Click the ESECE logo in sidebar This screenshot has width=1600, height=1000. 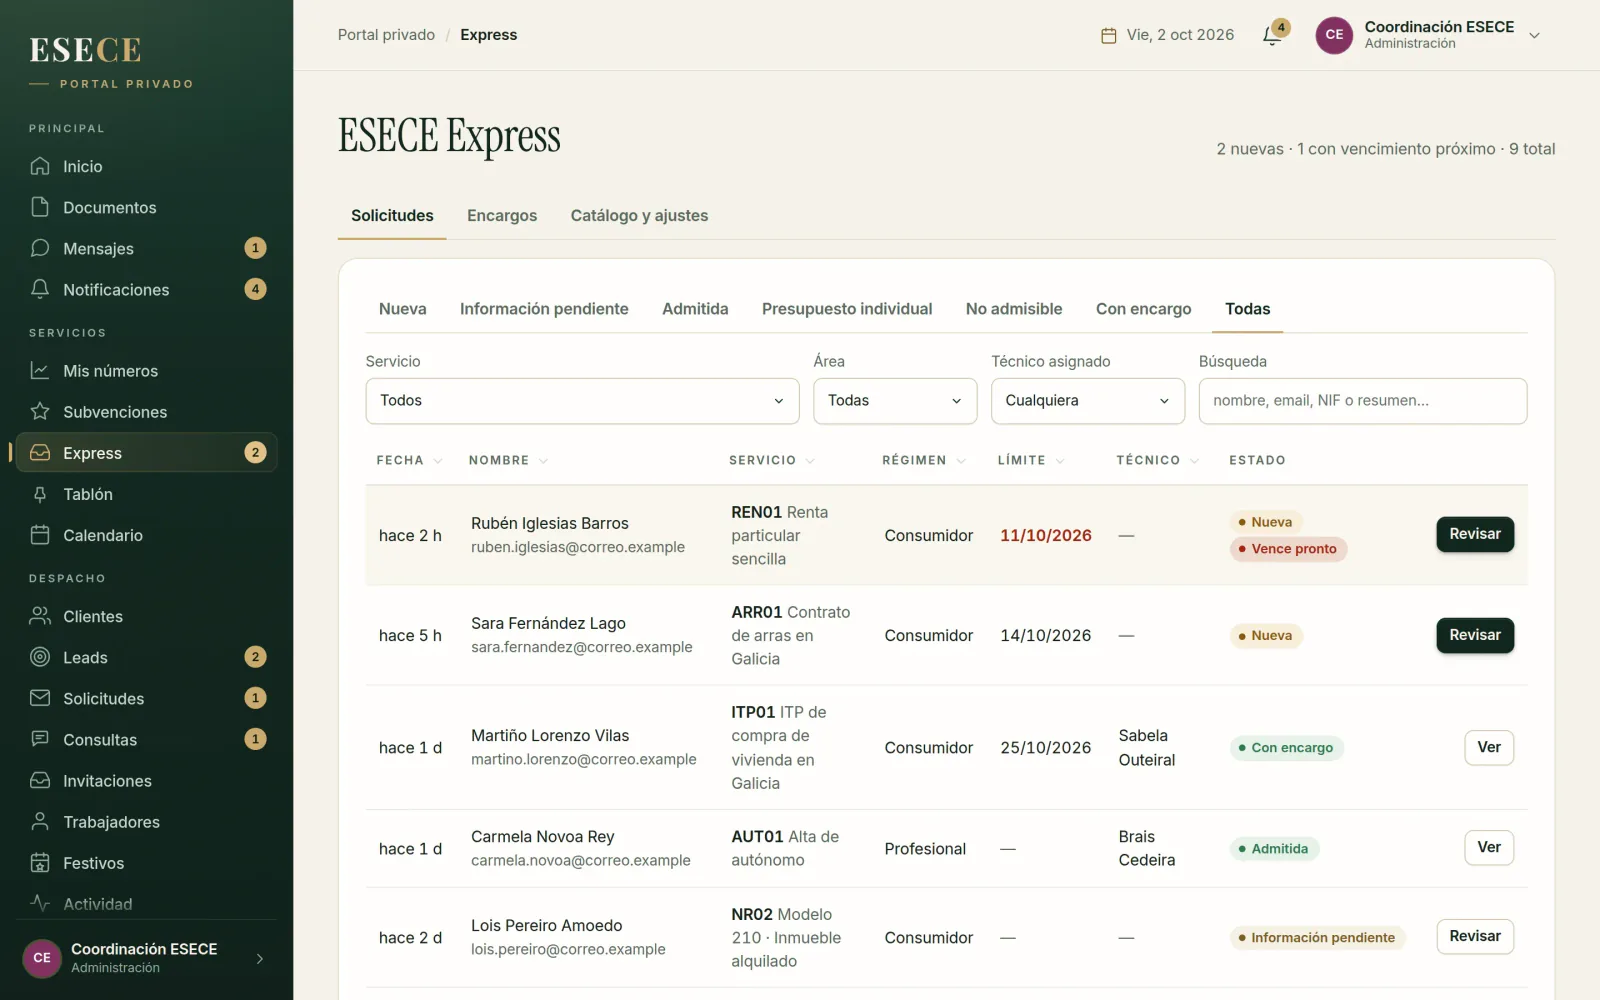click(x=85, y=50)
